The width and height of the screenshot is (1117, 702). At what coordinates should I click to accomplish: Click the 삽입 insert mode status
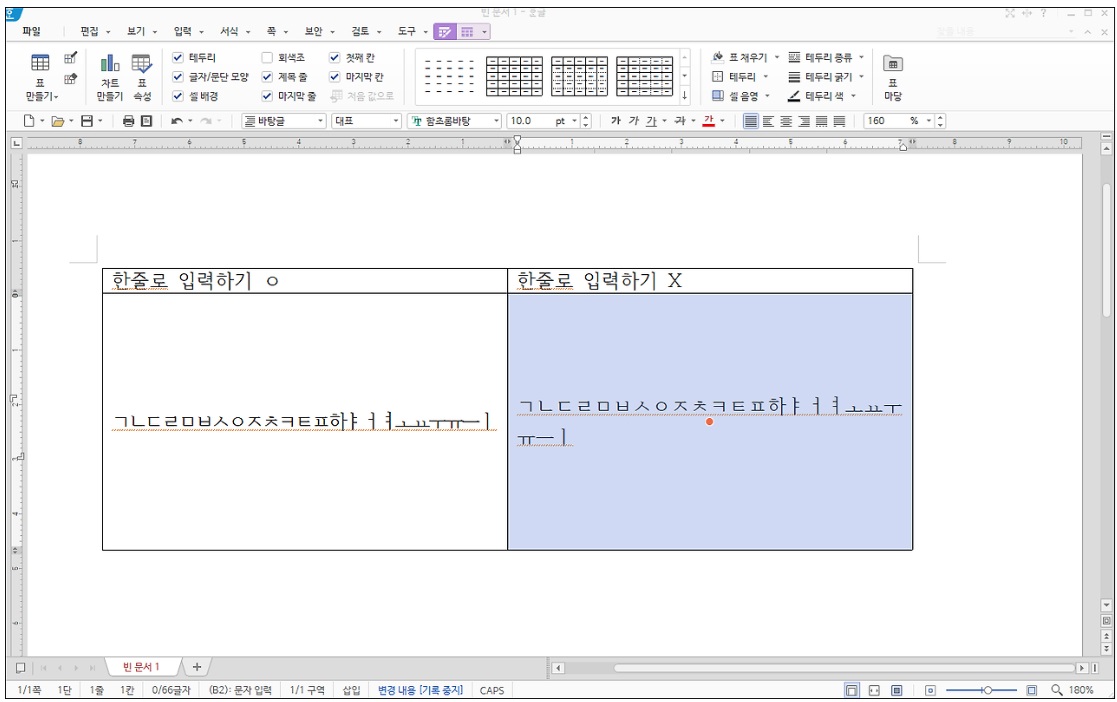click(x=351, y=690)
